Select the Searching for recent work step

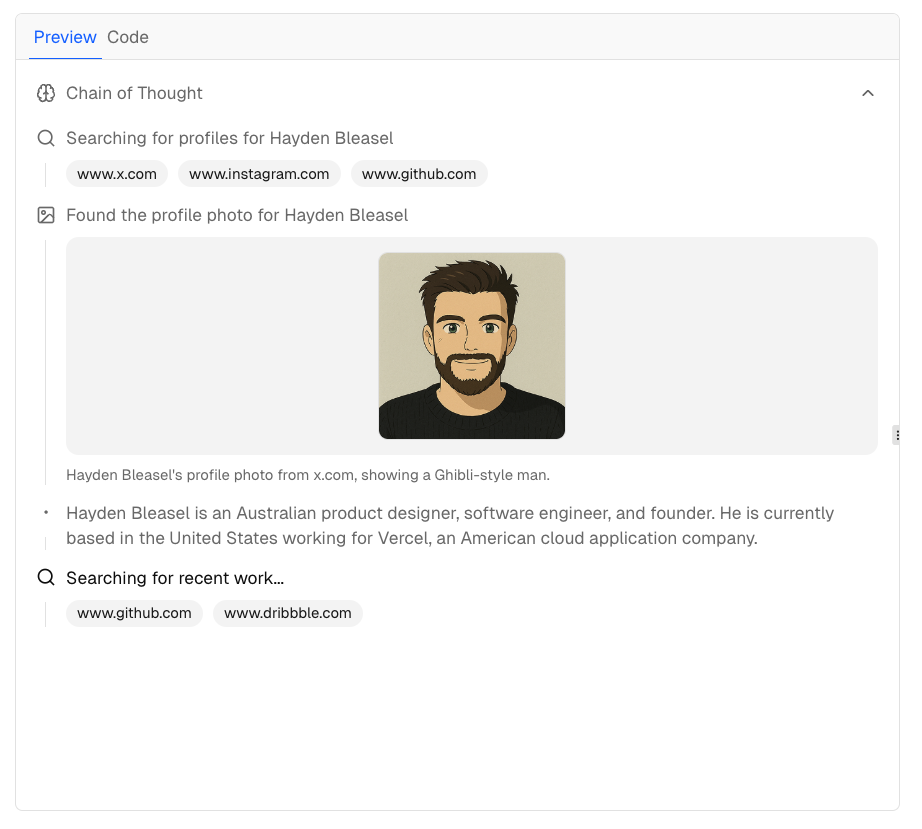click(x=175, y=578)
